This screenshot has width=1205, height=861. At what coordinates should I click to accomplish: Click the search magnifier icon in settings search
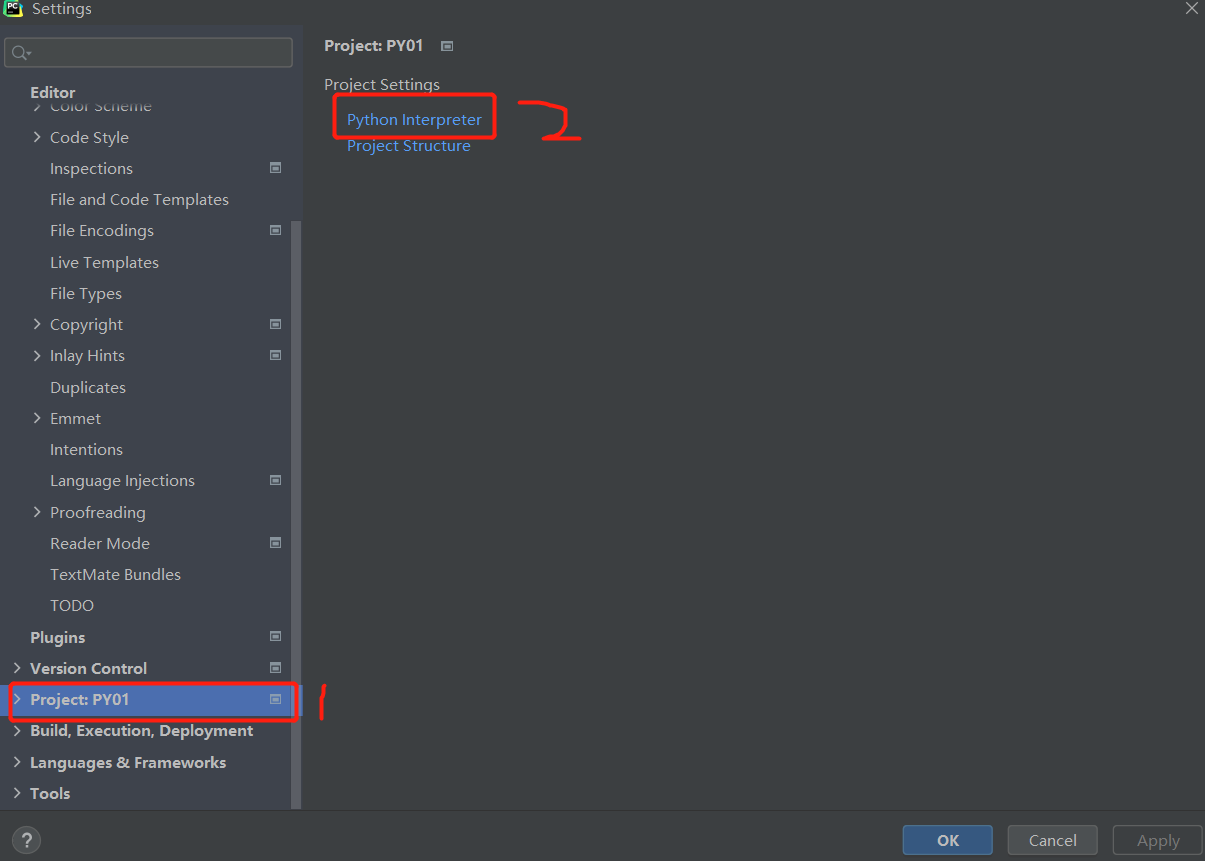(x=20, y=53)
